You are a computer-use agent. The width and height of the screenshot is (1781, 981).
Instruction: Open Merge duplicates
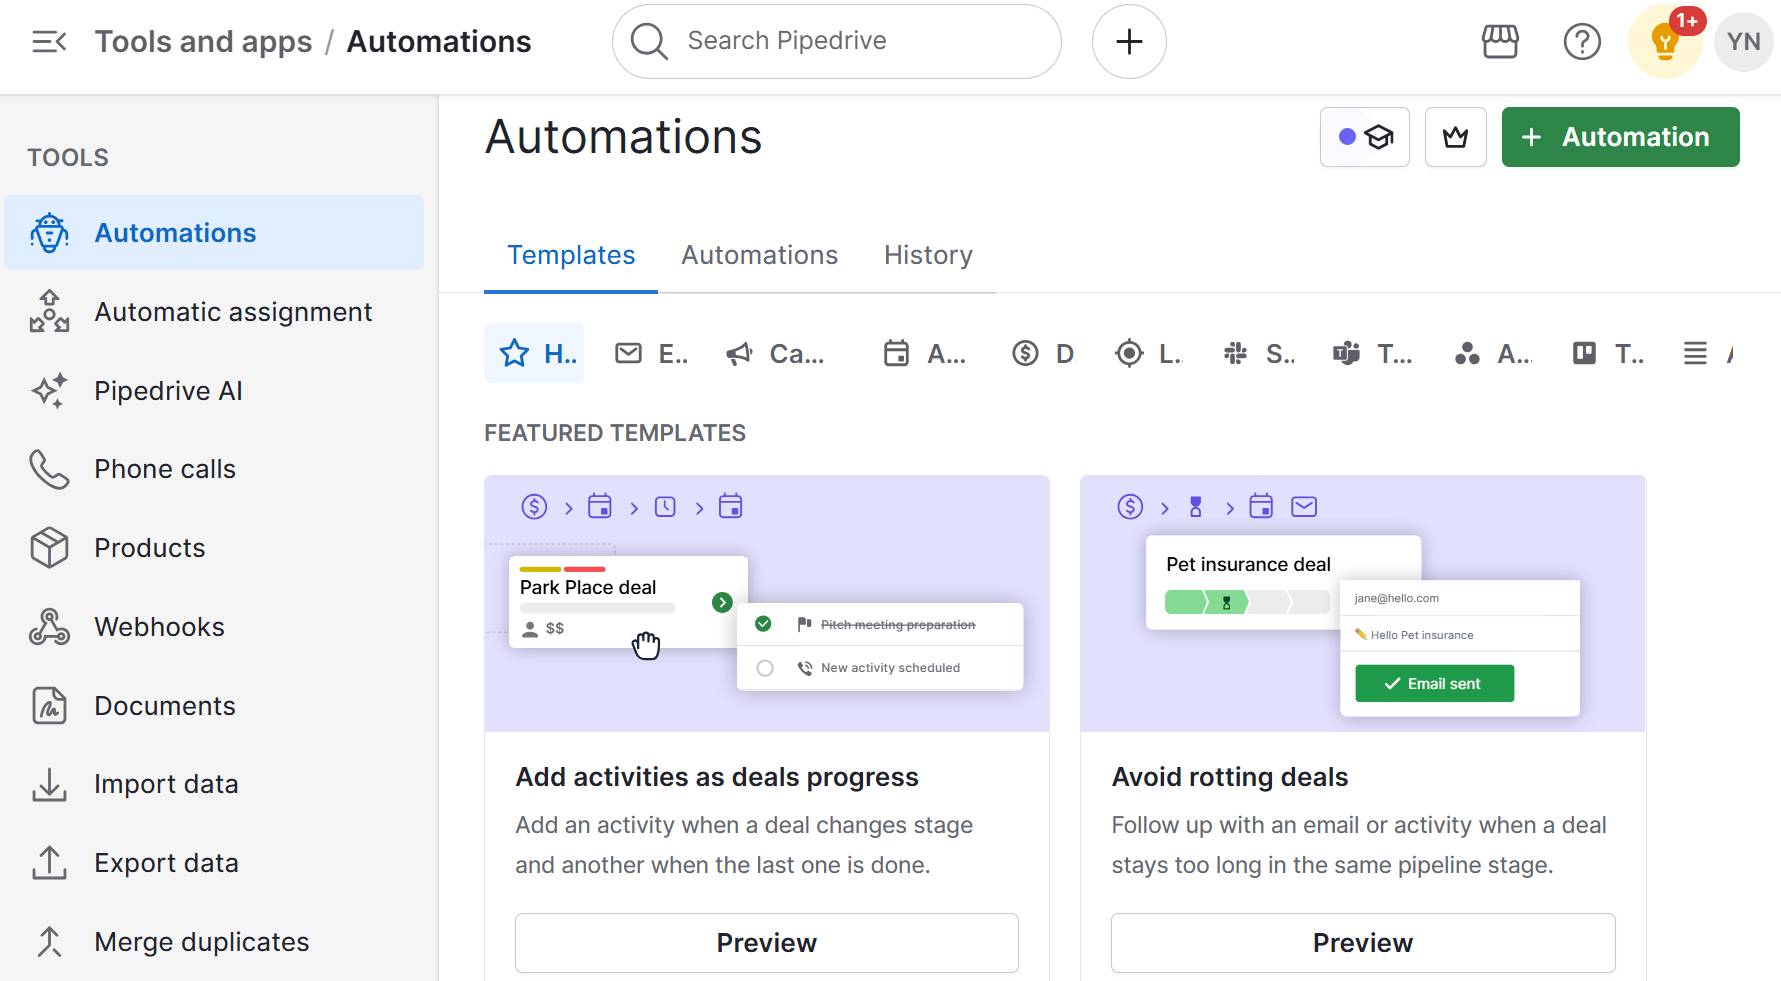214,942
